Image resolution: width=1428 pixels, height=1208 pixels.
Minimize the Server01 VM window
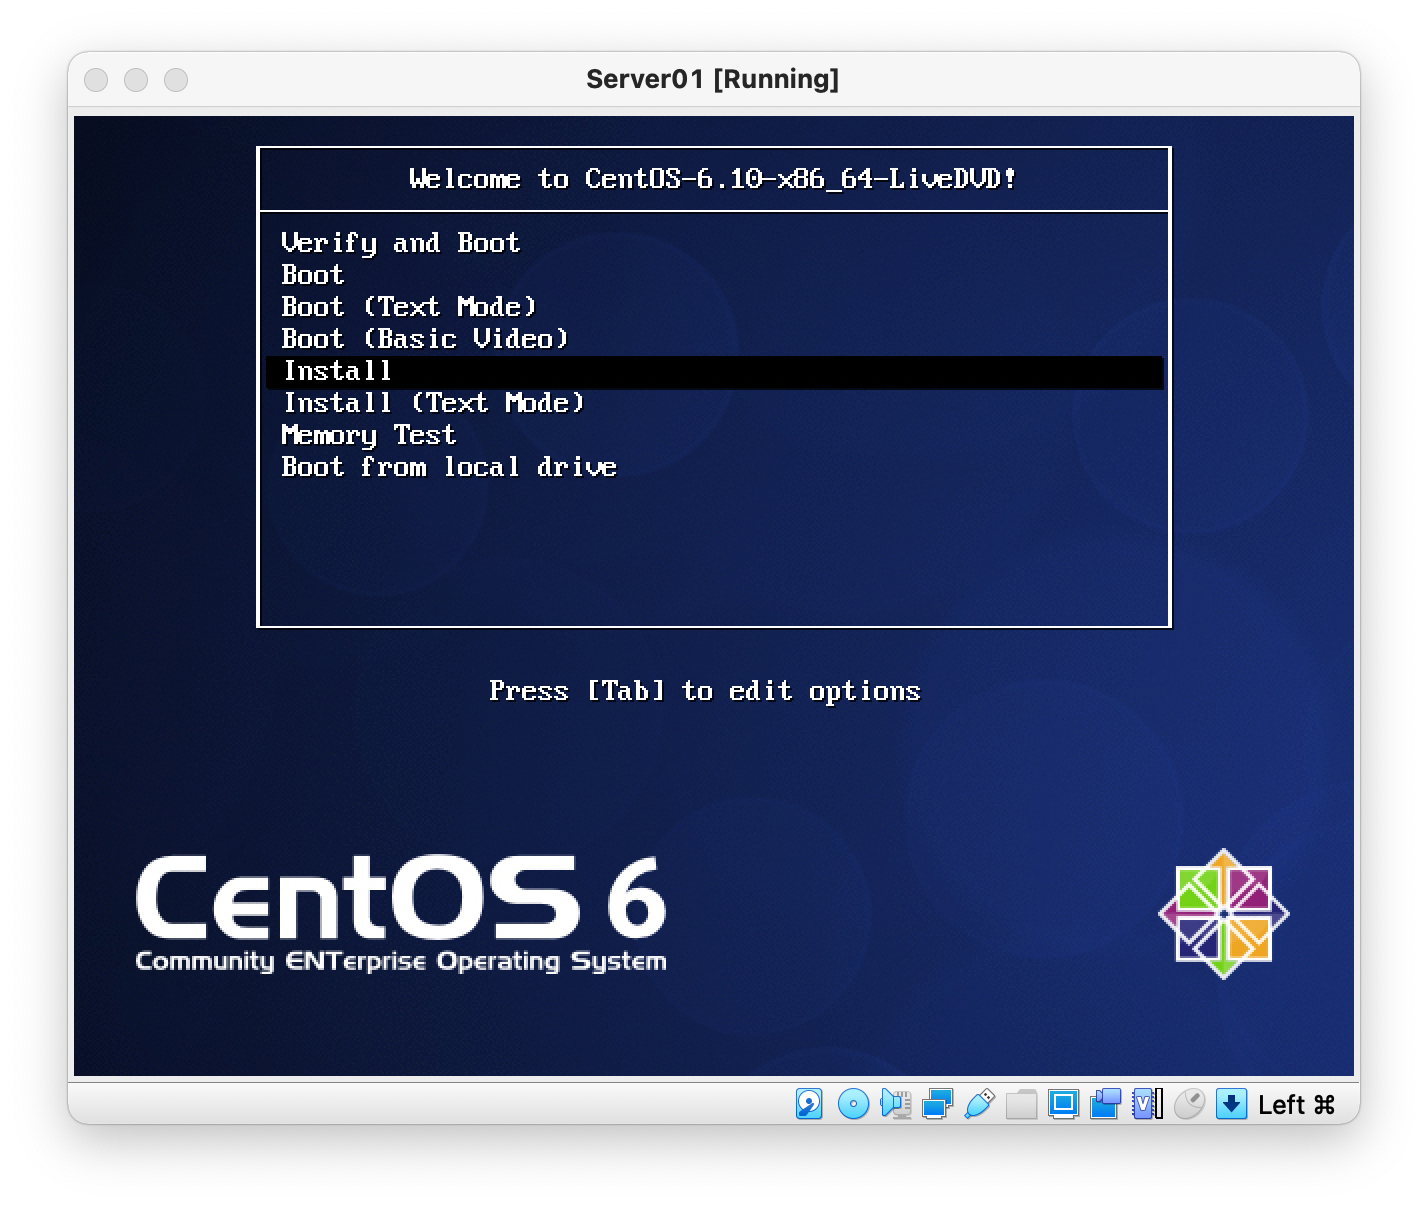click(136, 80)
